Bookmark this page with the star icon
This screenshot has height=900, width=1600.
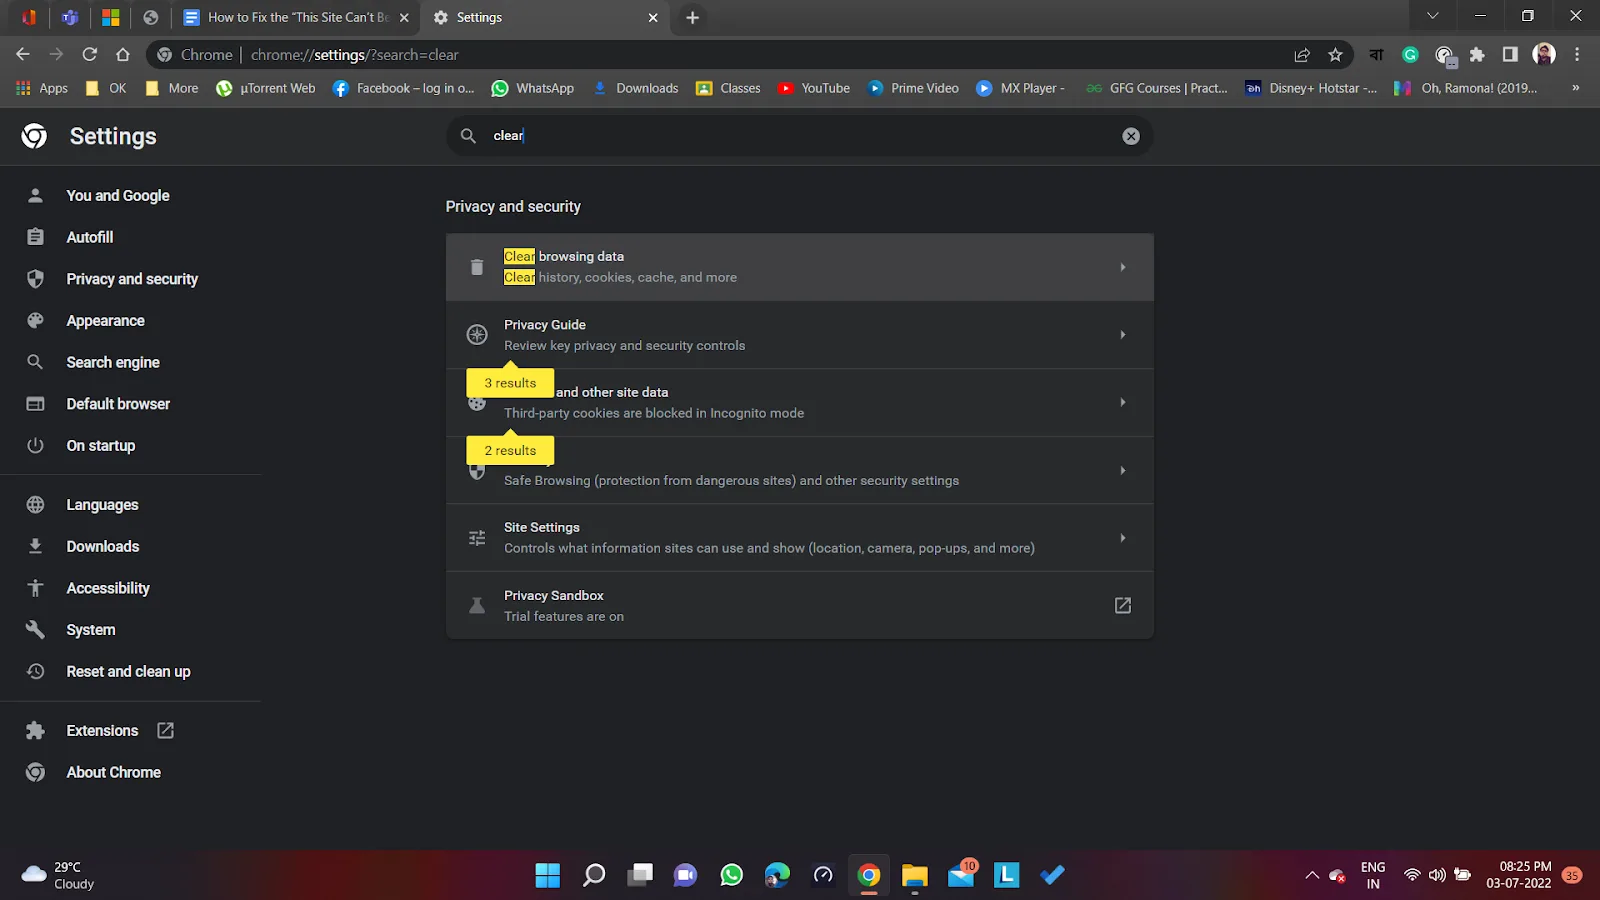click(1335, 55)
